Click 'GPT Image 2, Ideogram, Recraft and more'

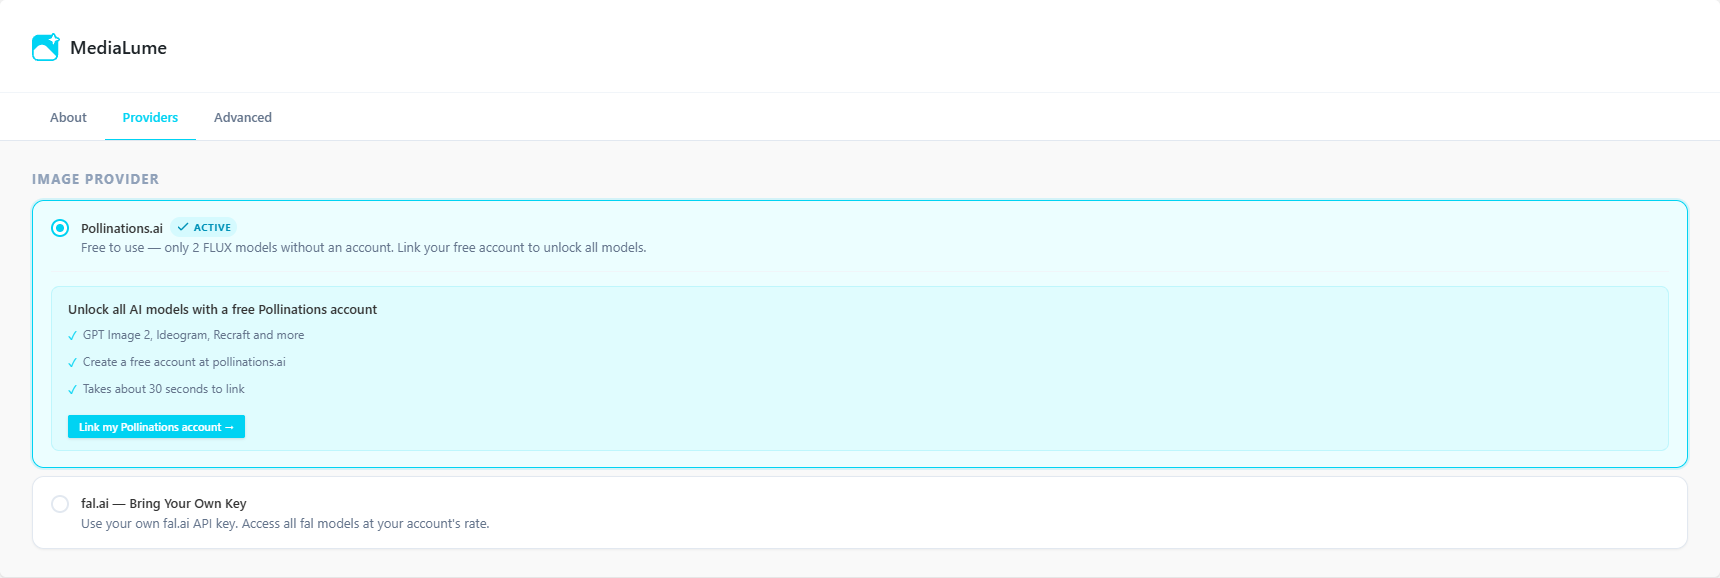coord(193,335)
